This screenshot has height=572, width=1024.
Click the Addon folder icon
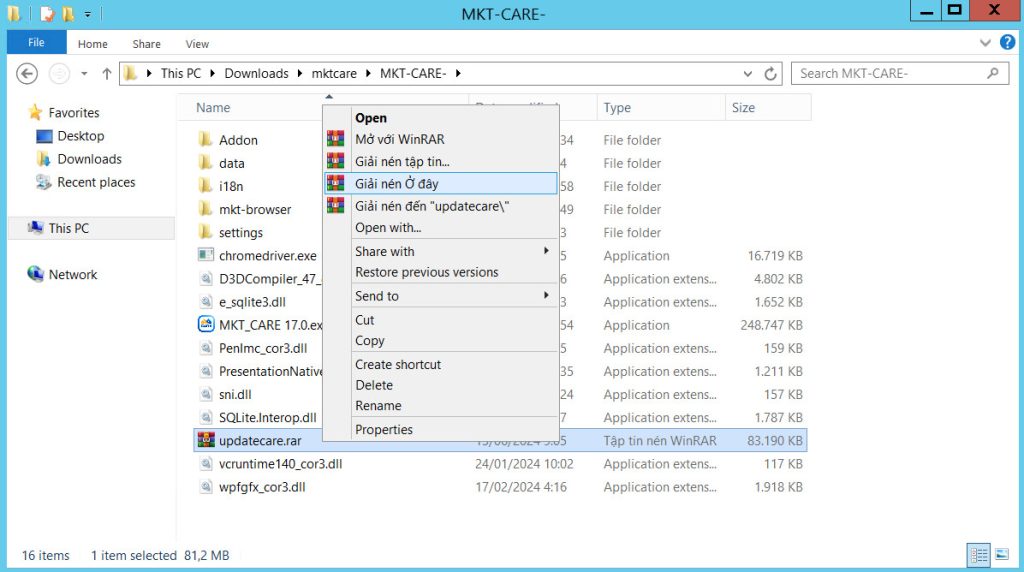click(x=206, y=139)
